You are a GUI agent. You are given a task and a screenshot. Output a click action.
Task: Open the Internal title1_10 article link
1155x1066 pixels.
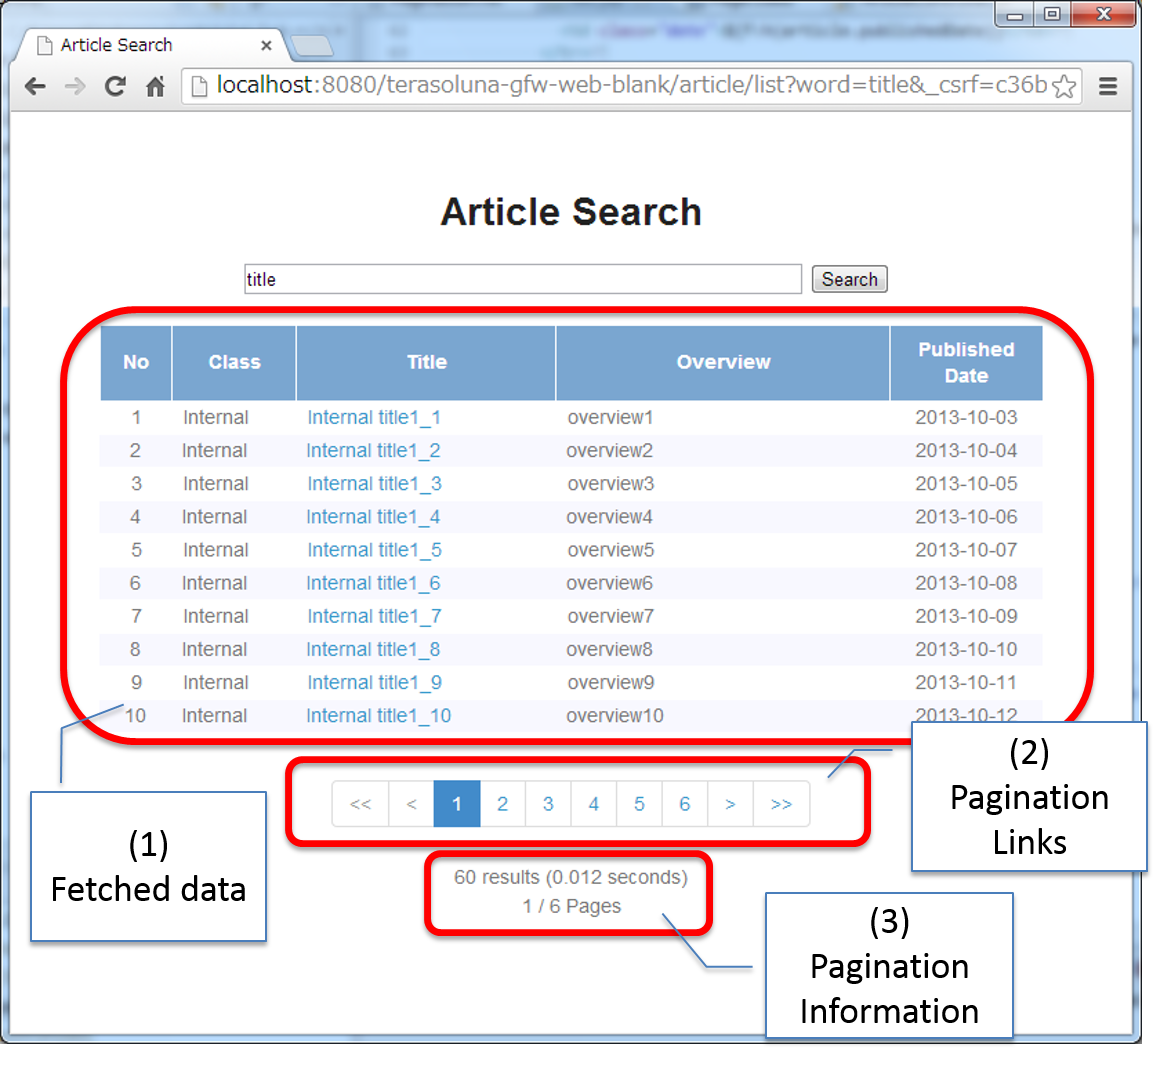[378, 716]
